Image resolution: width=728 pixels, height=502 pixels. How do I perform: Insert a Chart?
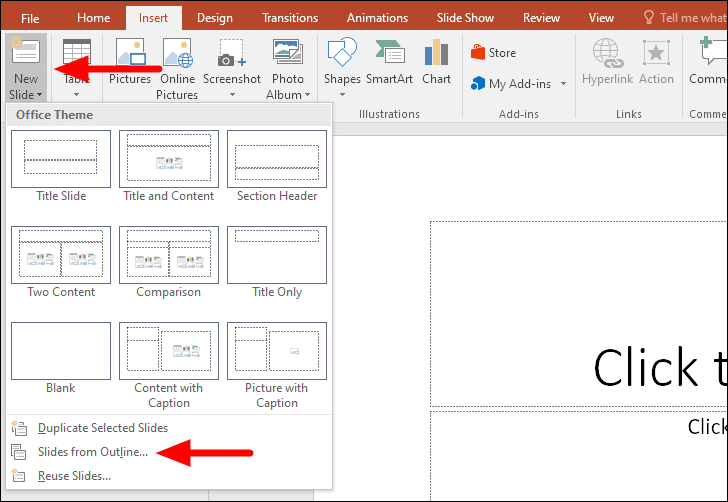click(436, 61)
